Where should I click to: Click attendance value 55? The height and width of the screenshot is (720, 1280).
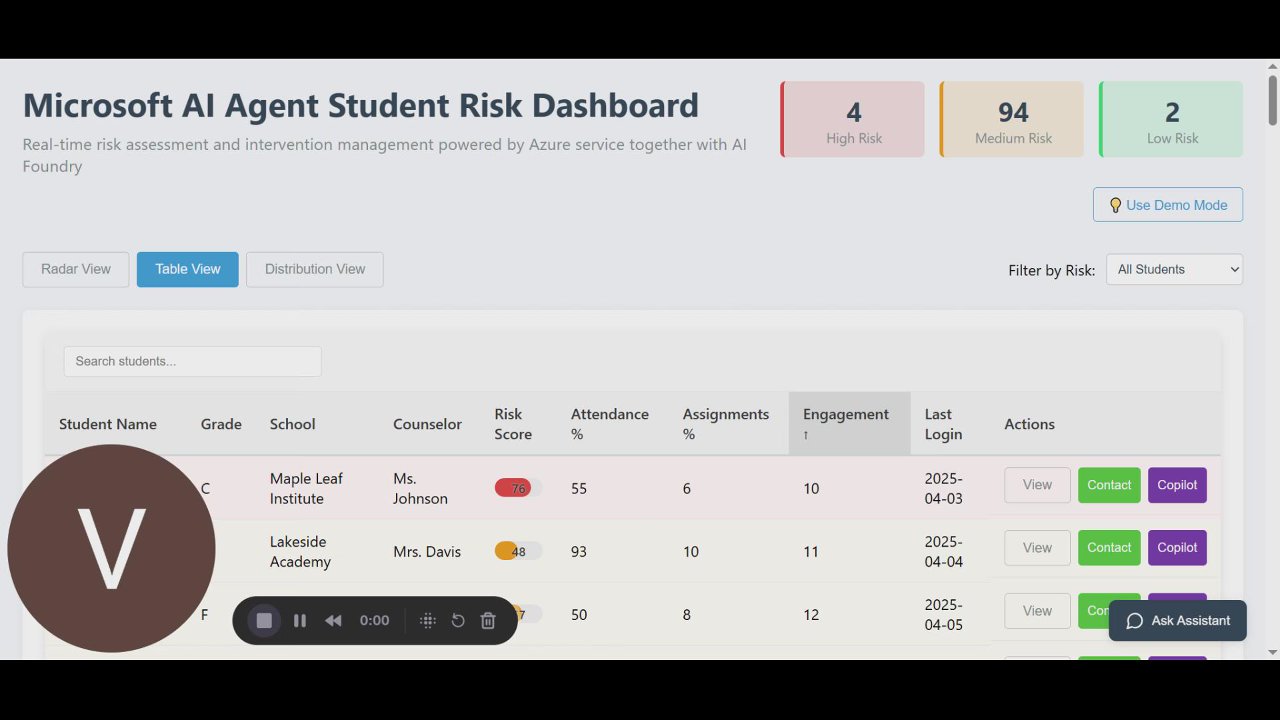point(579,488)
